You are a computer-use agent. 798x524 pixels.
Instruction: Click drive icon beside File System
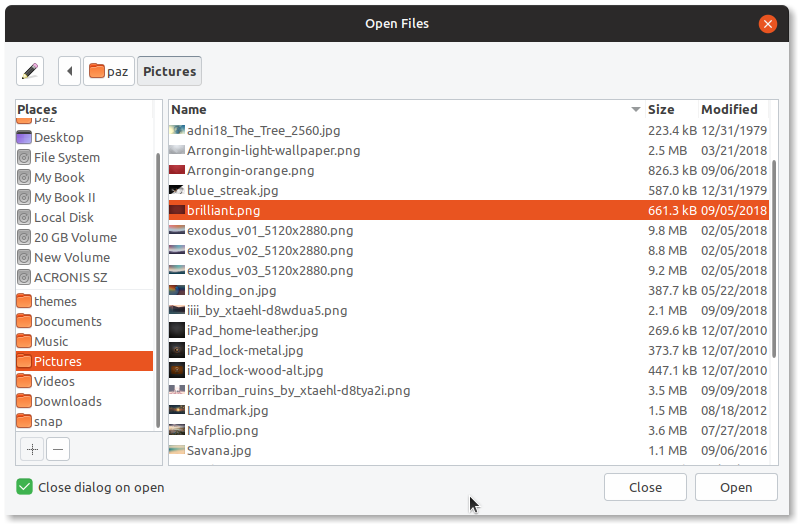click(24, 157)
